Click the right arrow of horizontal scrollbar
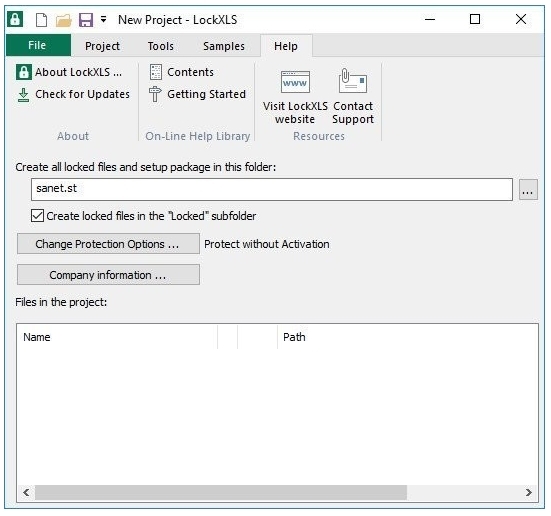This screenshot has width=551, height=516. pos(529,492)
